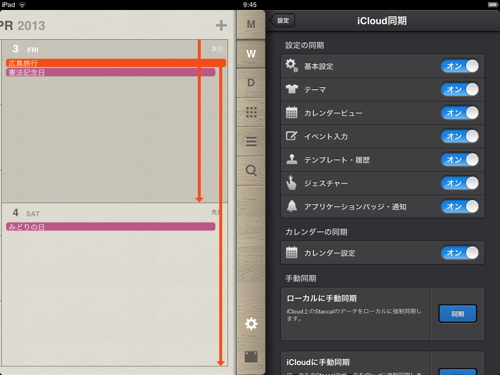This screenshot has height=375, width=500.
Task: Toggle カレンダー設定 sync switch
Action: (460, 253)
